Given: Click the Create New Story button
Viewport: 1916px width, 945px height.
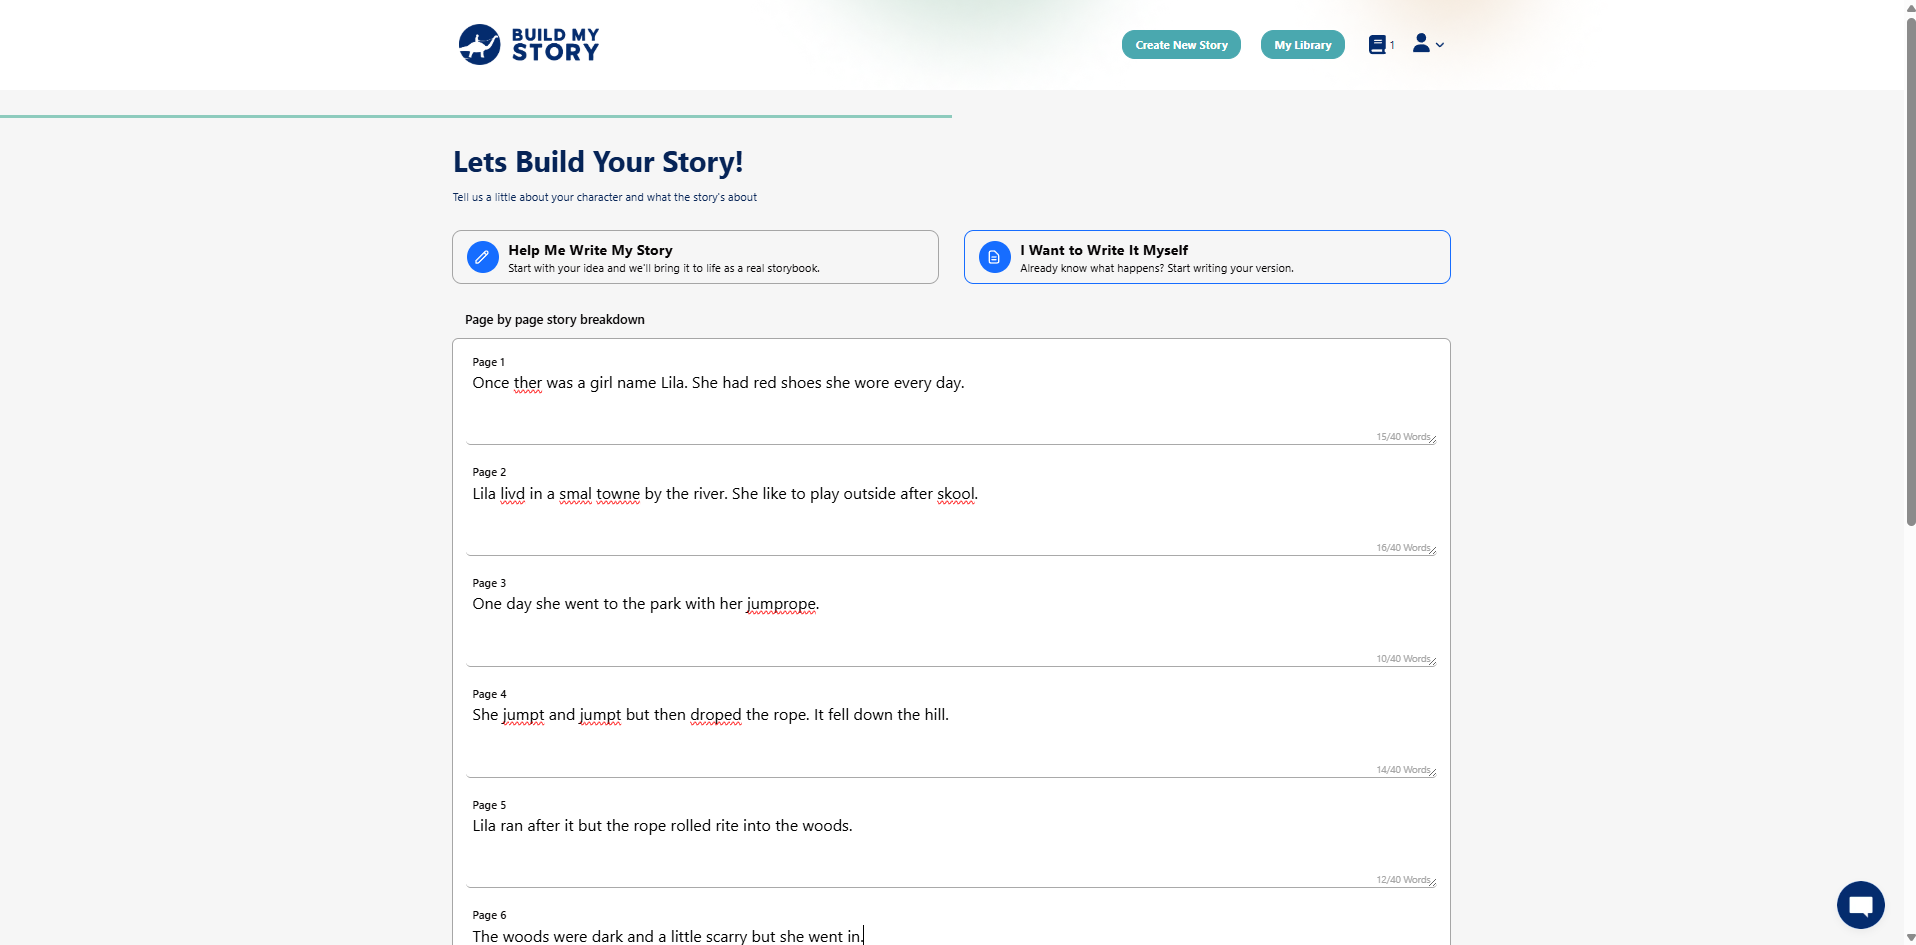Looking at the screenshot, I should (x=1181, y=45).
